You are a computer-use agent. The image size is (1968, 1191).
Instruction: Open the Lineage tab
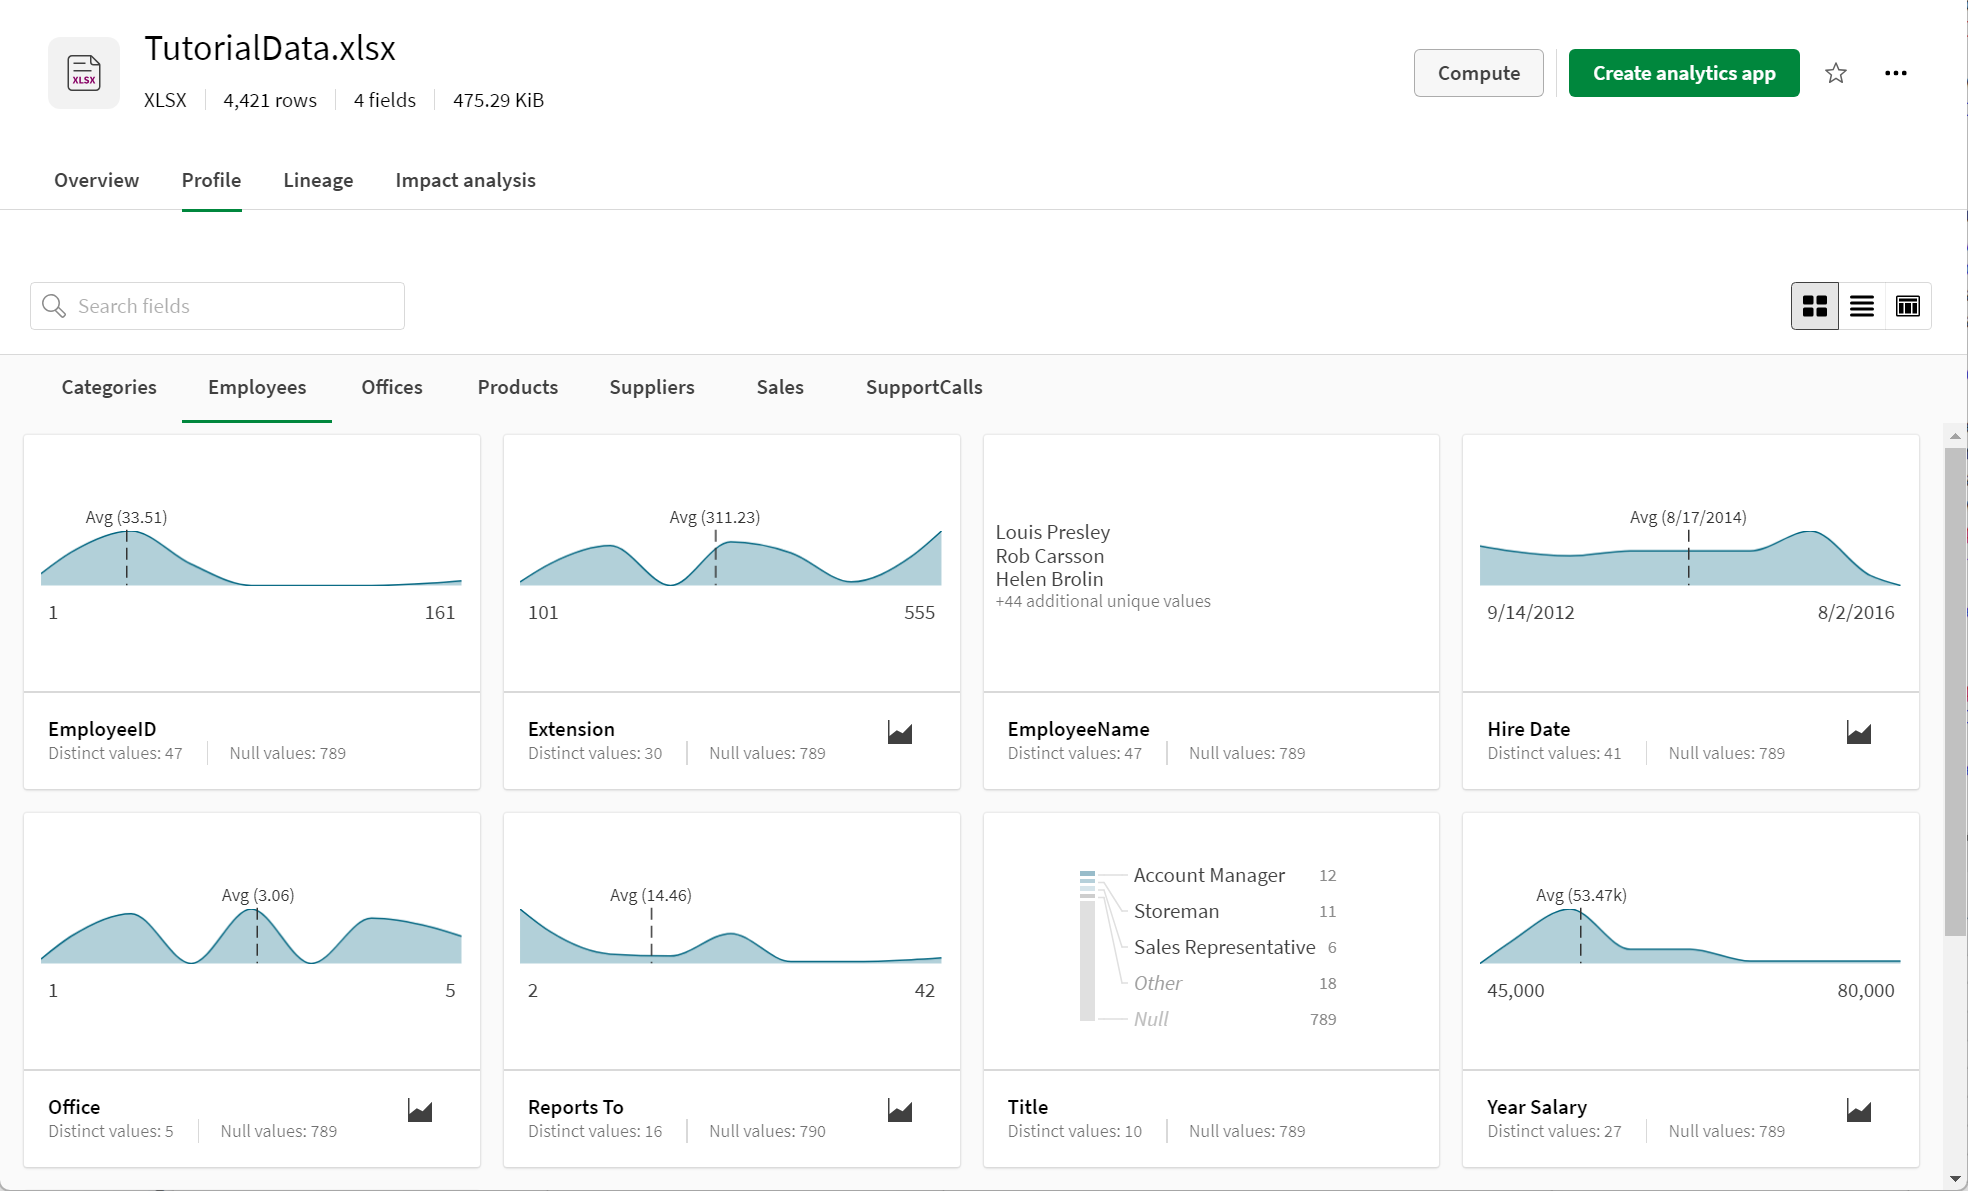318,180
